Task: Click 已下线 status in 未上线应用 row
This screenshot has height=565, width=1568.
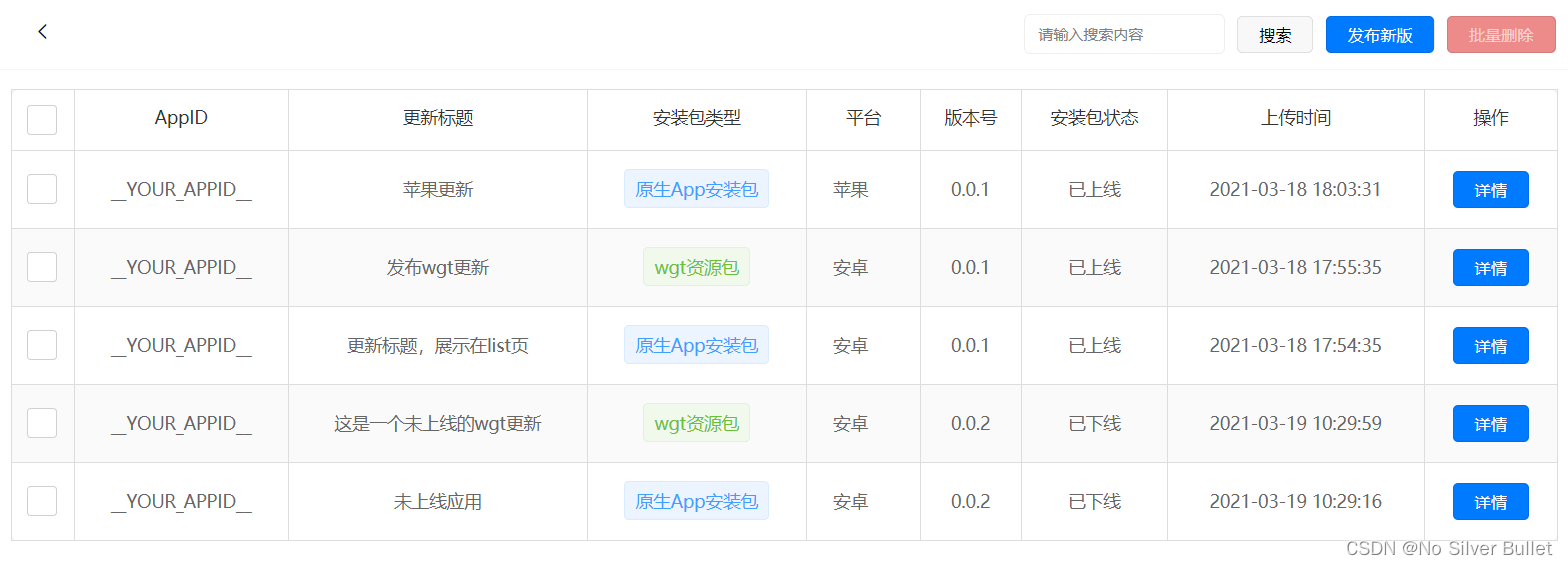Action: (1095, 501)
